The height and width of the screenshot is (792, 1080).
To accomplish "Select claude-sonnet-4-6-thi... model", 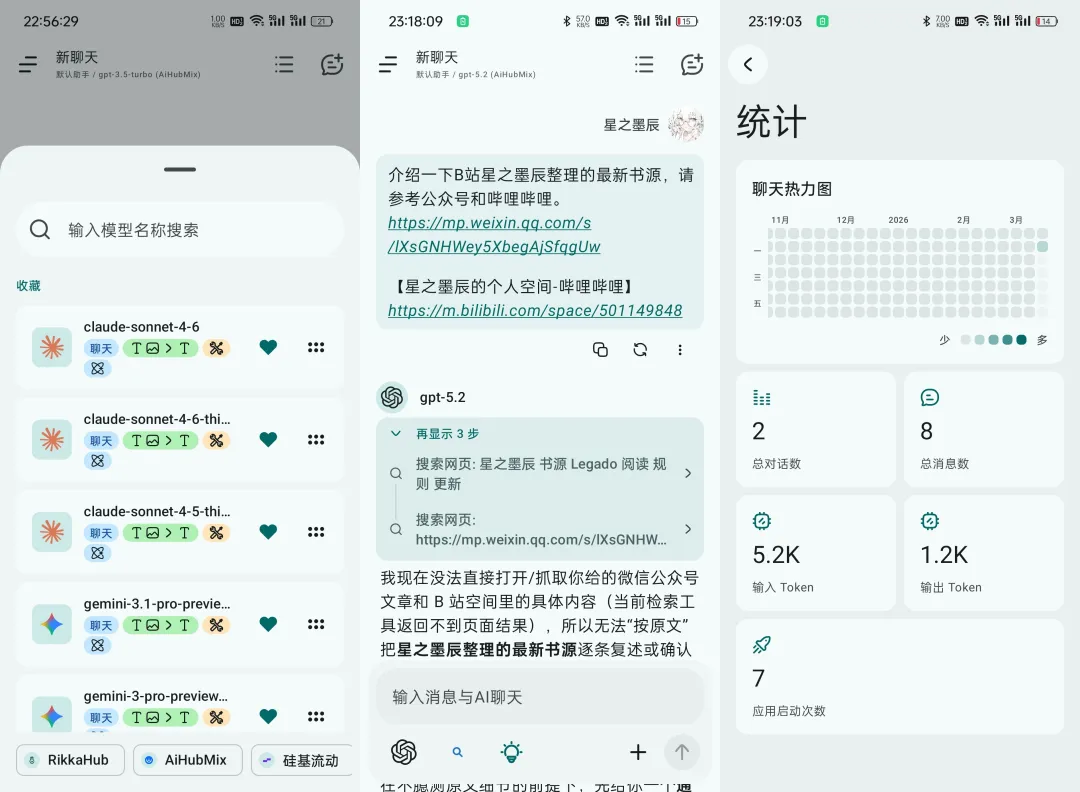I will [x=180, y=439].
